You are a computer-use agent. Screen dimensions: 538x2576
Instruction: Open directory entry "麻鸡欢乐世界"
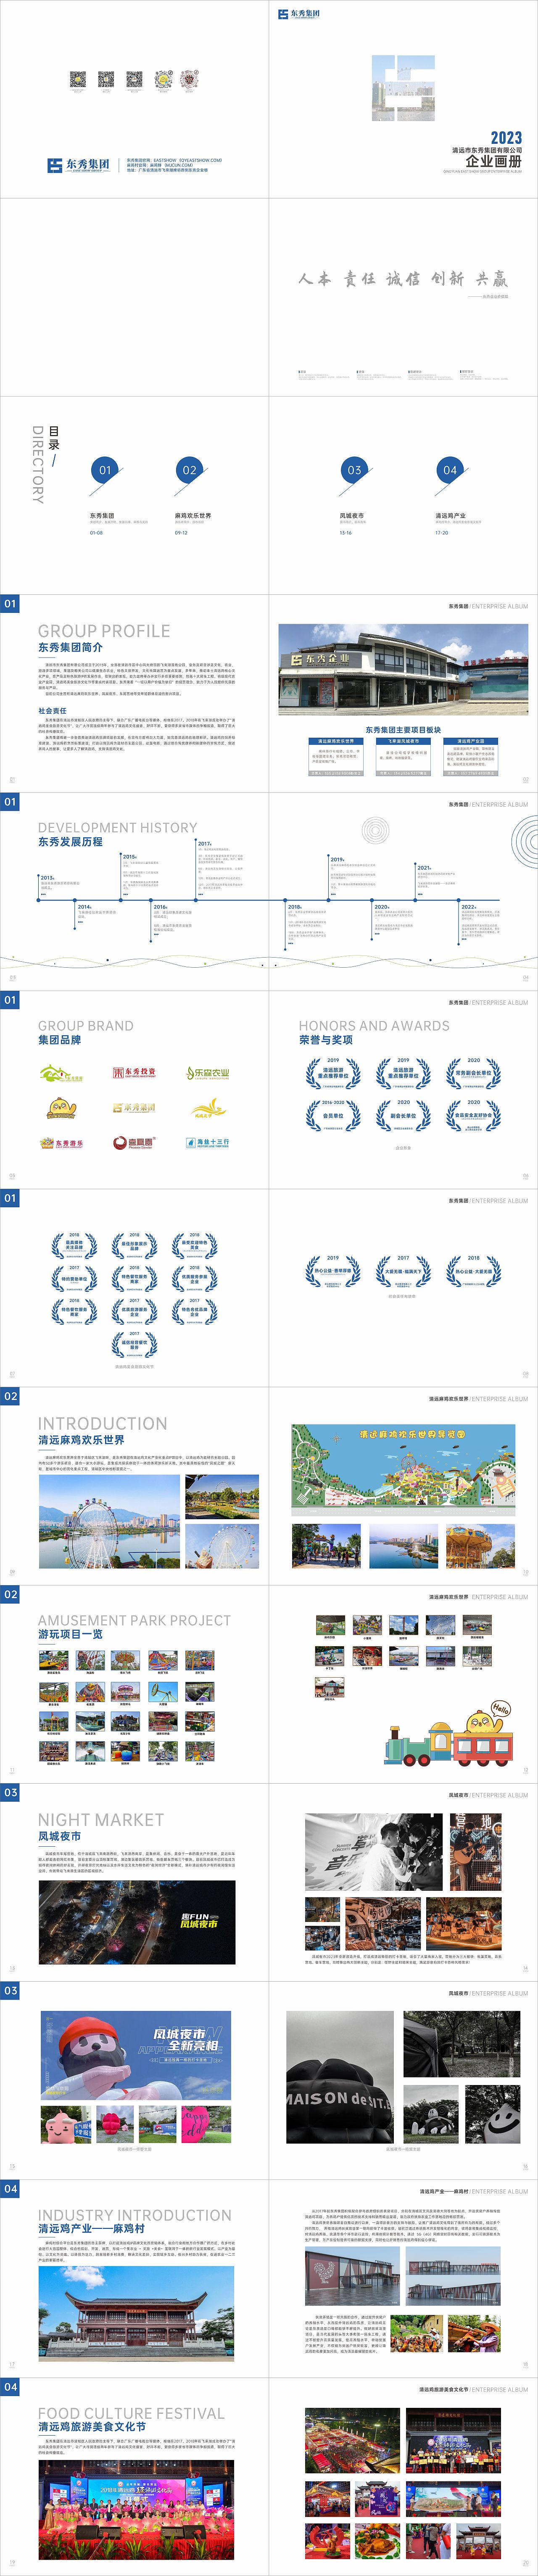pos(193,516)
